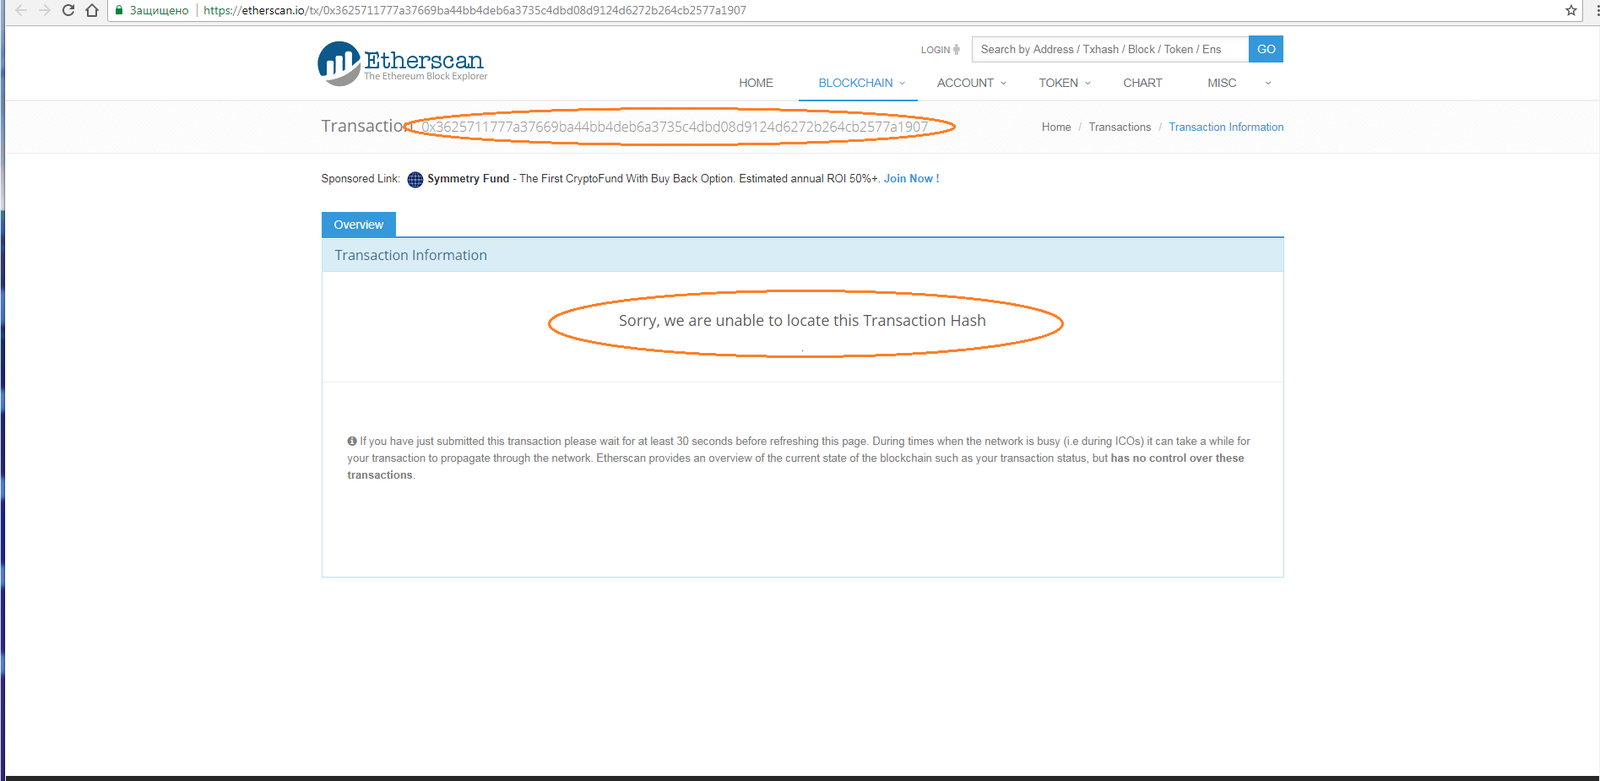Follow the Join Now! sponsored link
The image size is (1600, 781).
[x=911, y=179]
